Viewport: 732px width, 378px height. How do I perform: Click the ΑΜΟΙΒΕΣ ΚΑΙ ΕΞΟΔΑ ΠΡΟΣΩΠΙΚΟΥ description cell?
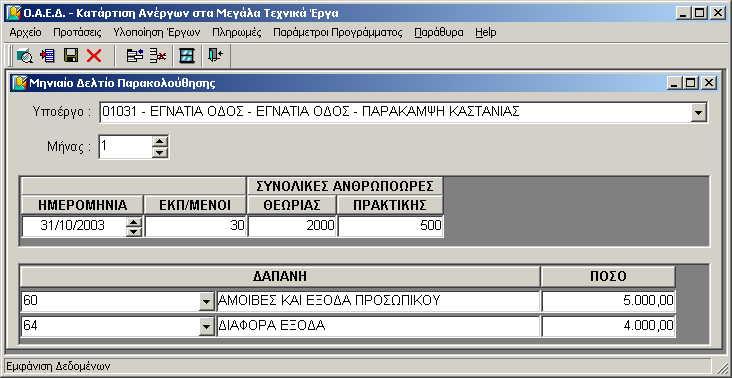(x=378, y=301)
